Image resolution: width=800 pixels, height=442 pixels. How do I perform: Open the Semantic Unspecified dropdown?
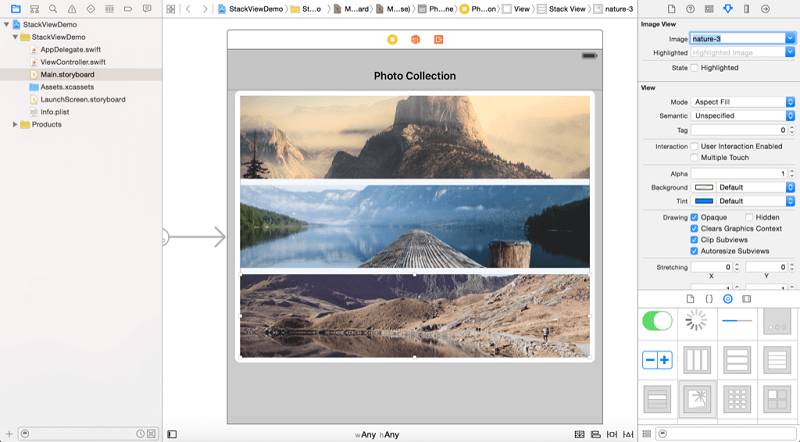743,116
